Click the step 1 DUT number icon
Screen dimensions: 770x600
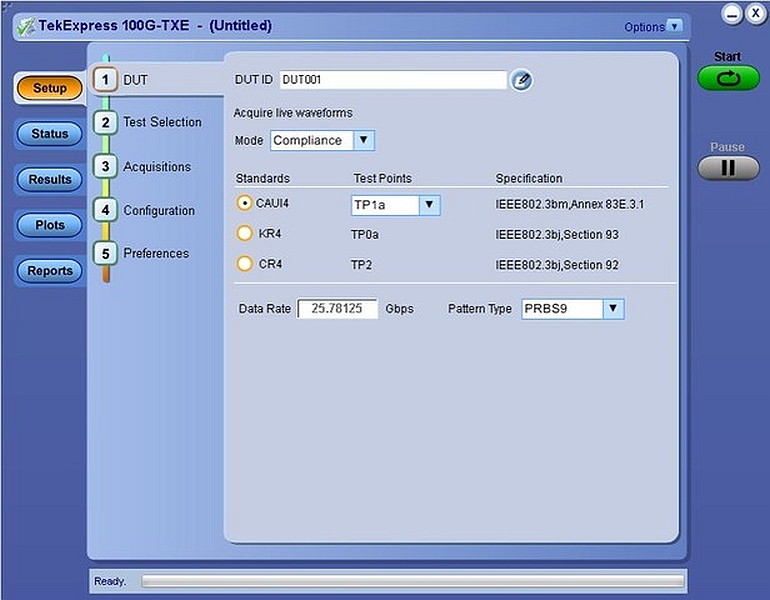(105, 80)
